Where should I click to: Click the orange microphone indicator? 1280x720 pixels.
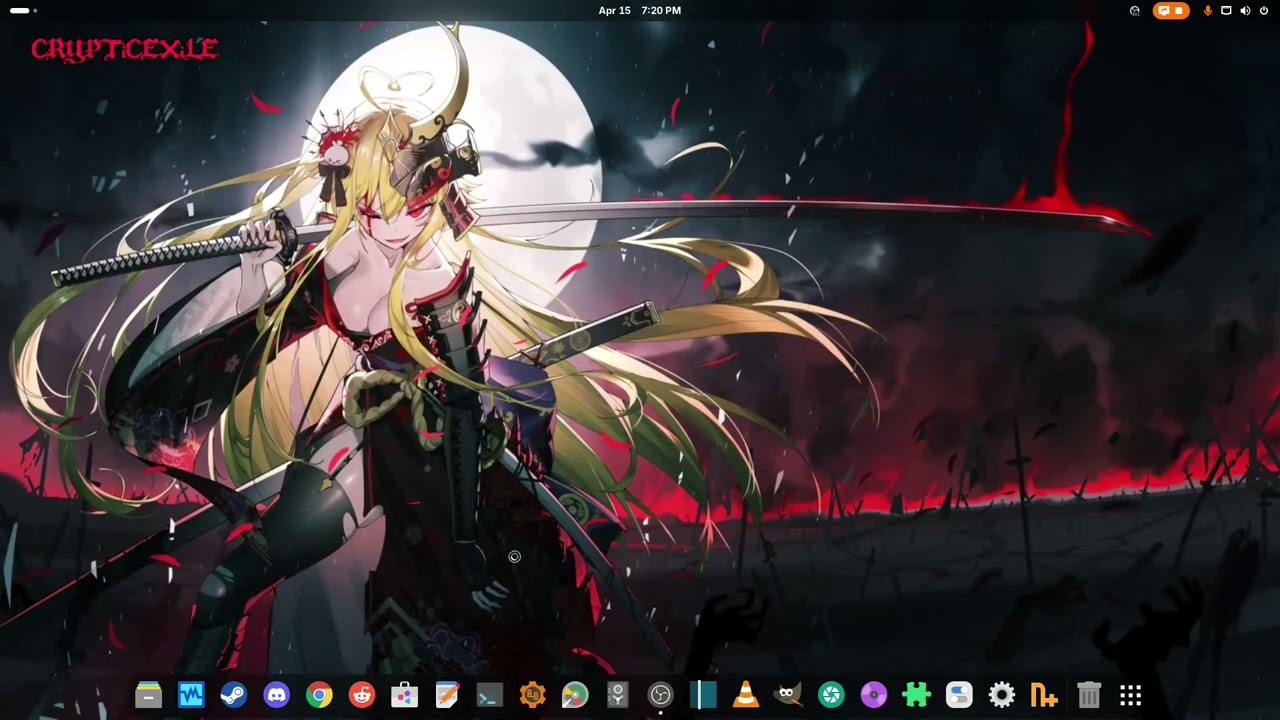[1208, 11]
